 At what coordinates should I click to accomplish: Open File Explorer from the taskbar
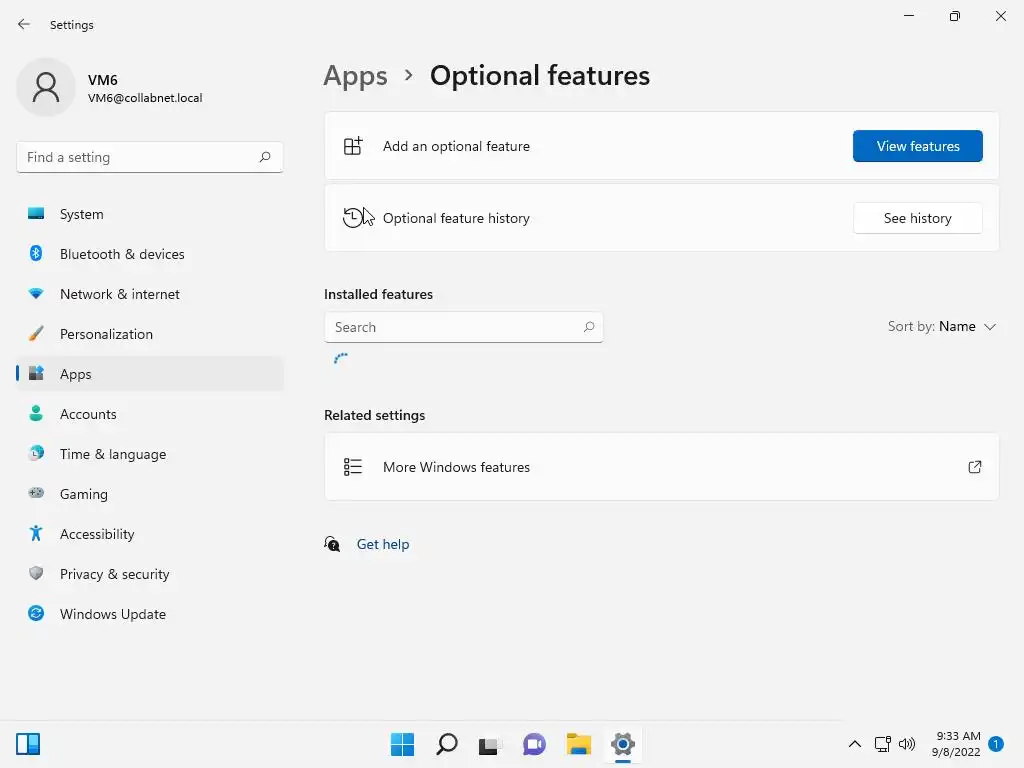tap(578, 744)
